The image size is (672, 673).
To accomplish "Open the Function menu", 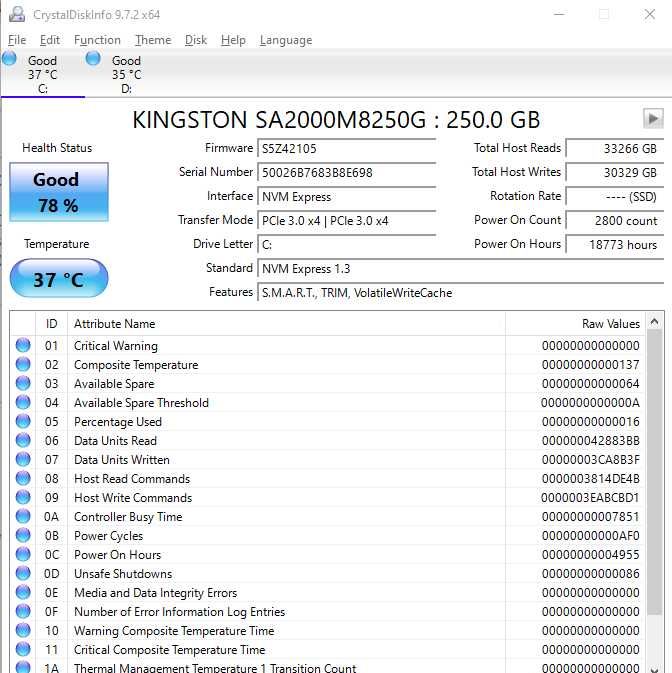I will click(x=97, y=40).
